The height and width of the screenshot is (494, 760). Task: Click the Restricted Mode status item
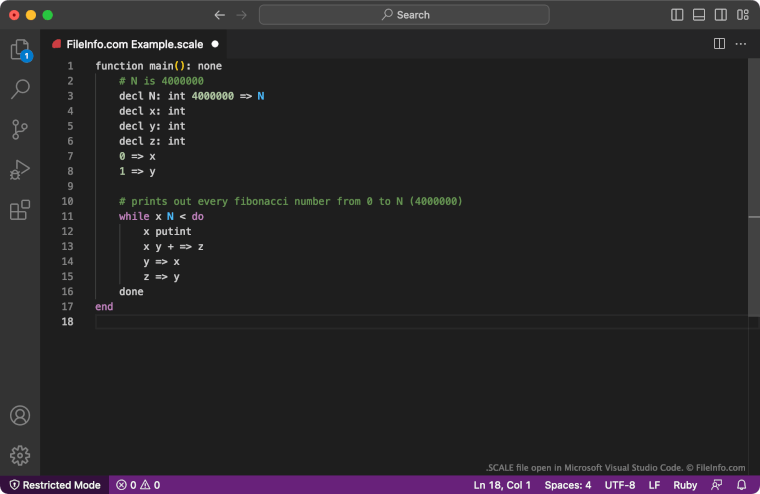(54, 485)
